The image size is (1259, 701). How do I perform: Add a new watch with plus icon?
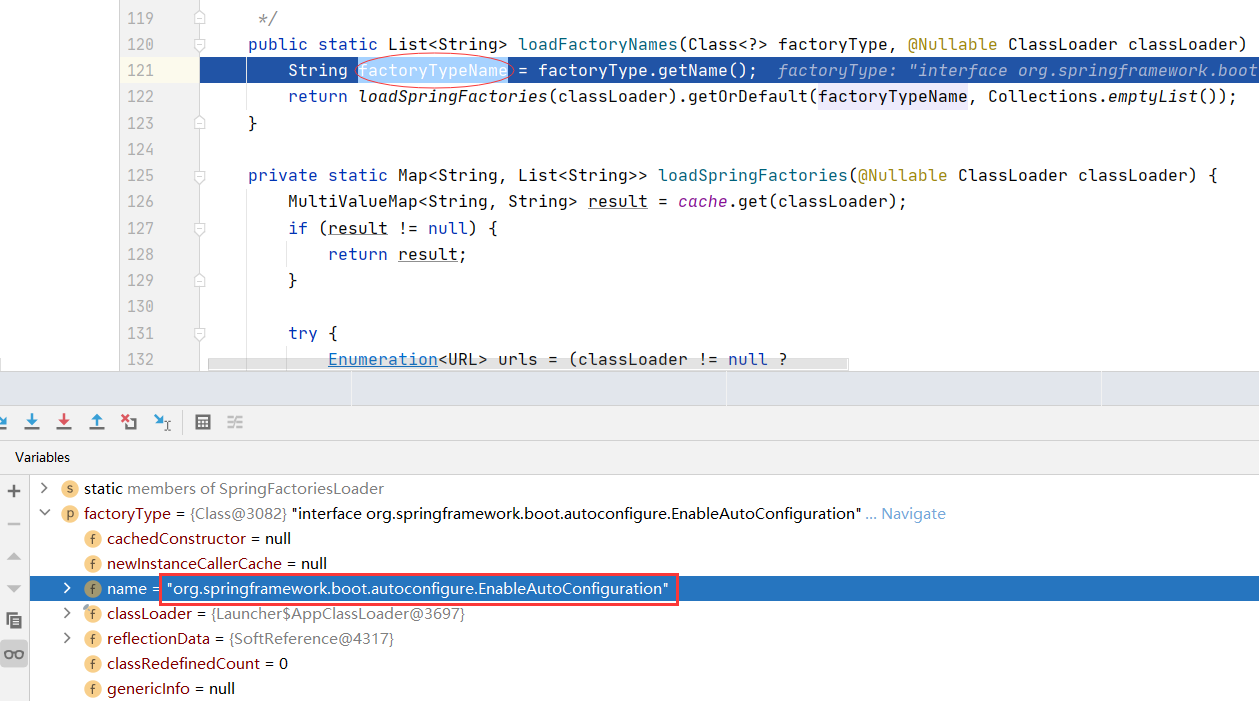pyautogui.click(x=14, y=491)
